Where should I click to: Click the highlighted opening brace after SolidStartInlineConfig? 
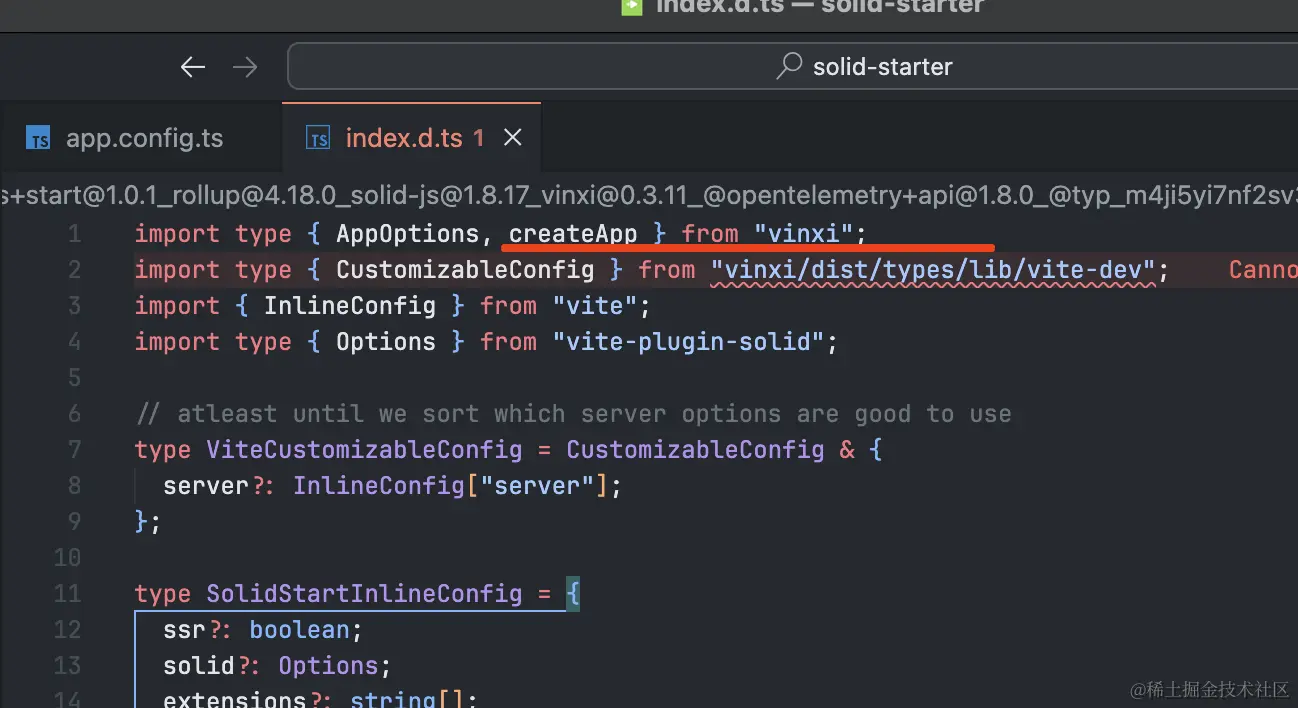[x=573, y=594]
